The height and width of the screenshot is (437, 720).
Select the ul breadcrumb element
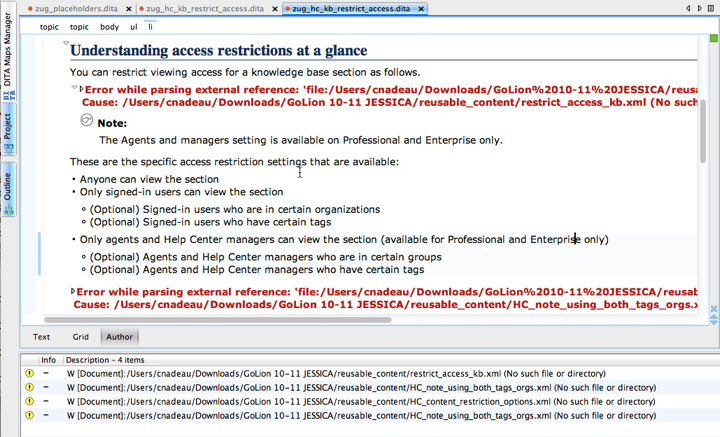tap(134, 27)
